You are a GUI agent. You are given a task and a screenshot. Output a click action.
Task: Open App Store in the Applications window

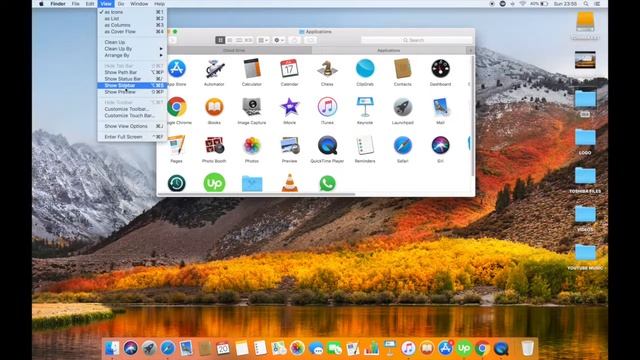[x=176, y=69]
